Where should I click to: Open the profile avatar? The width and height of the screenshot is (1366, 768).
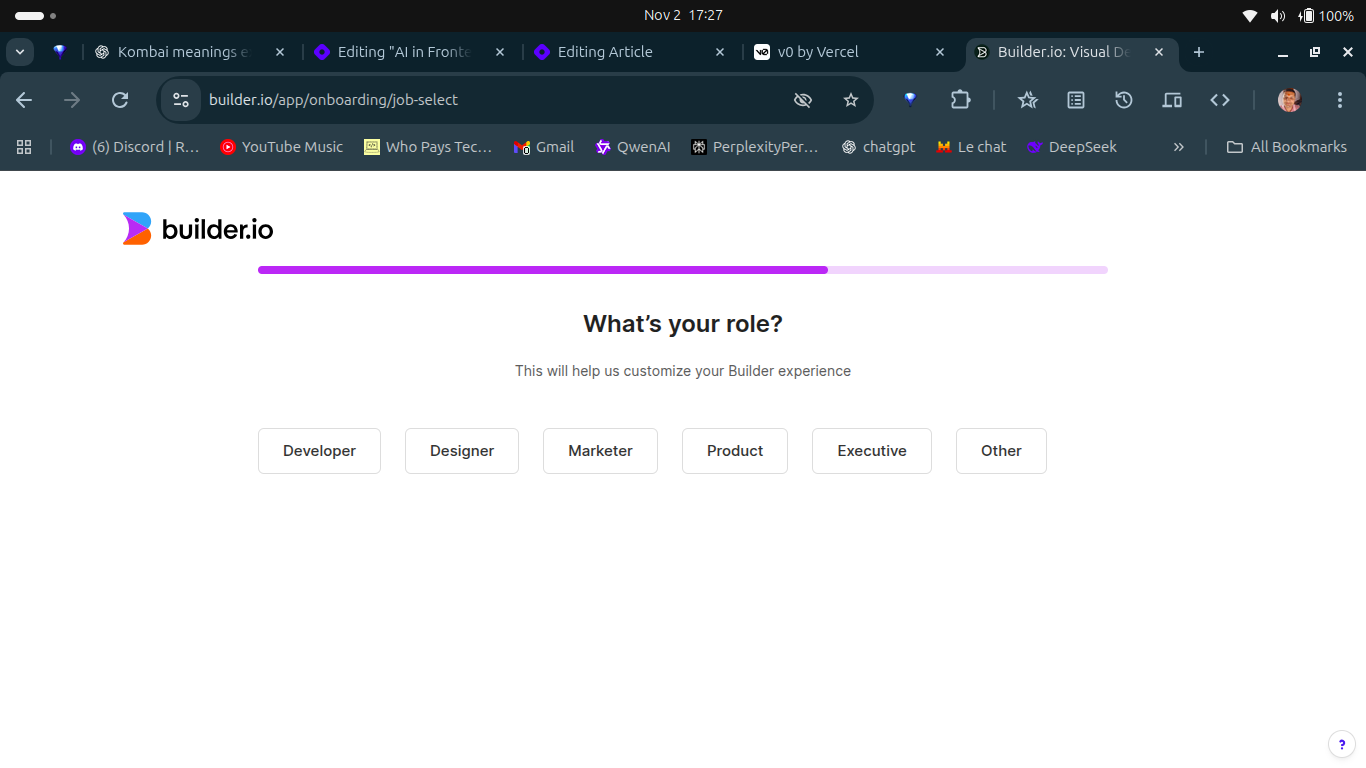pos(1290,100)
